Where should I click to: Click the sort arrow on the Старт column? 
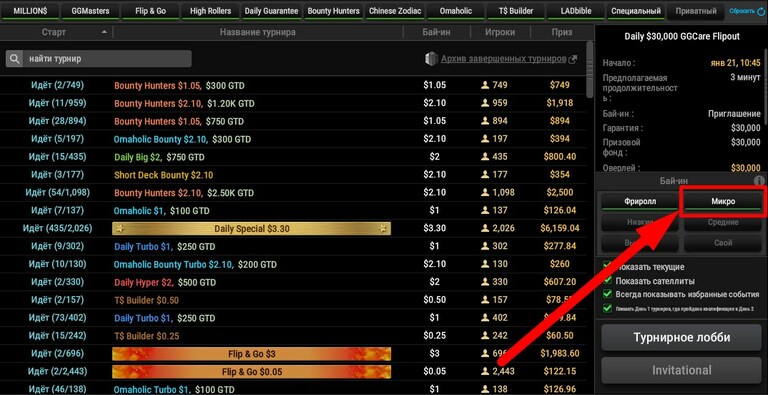(x=104, y=32)
